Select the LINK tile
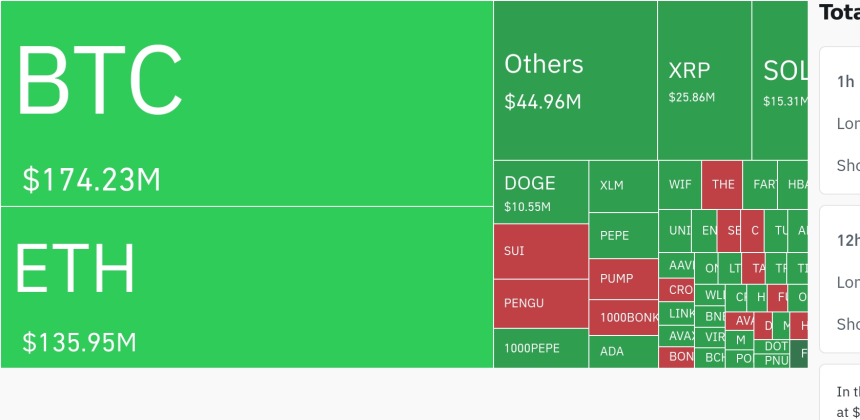Screen dimensions: 860x420 677,313
